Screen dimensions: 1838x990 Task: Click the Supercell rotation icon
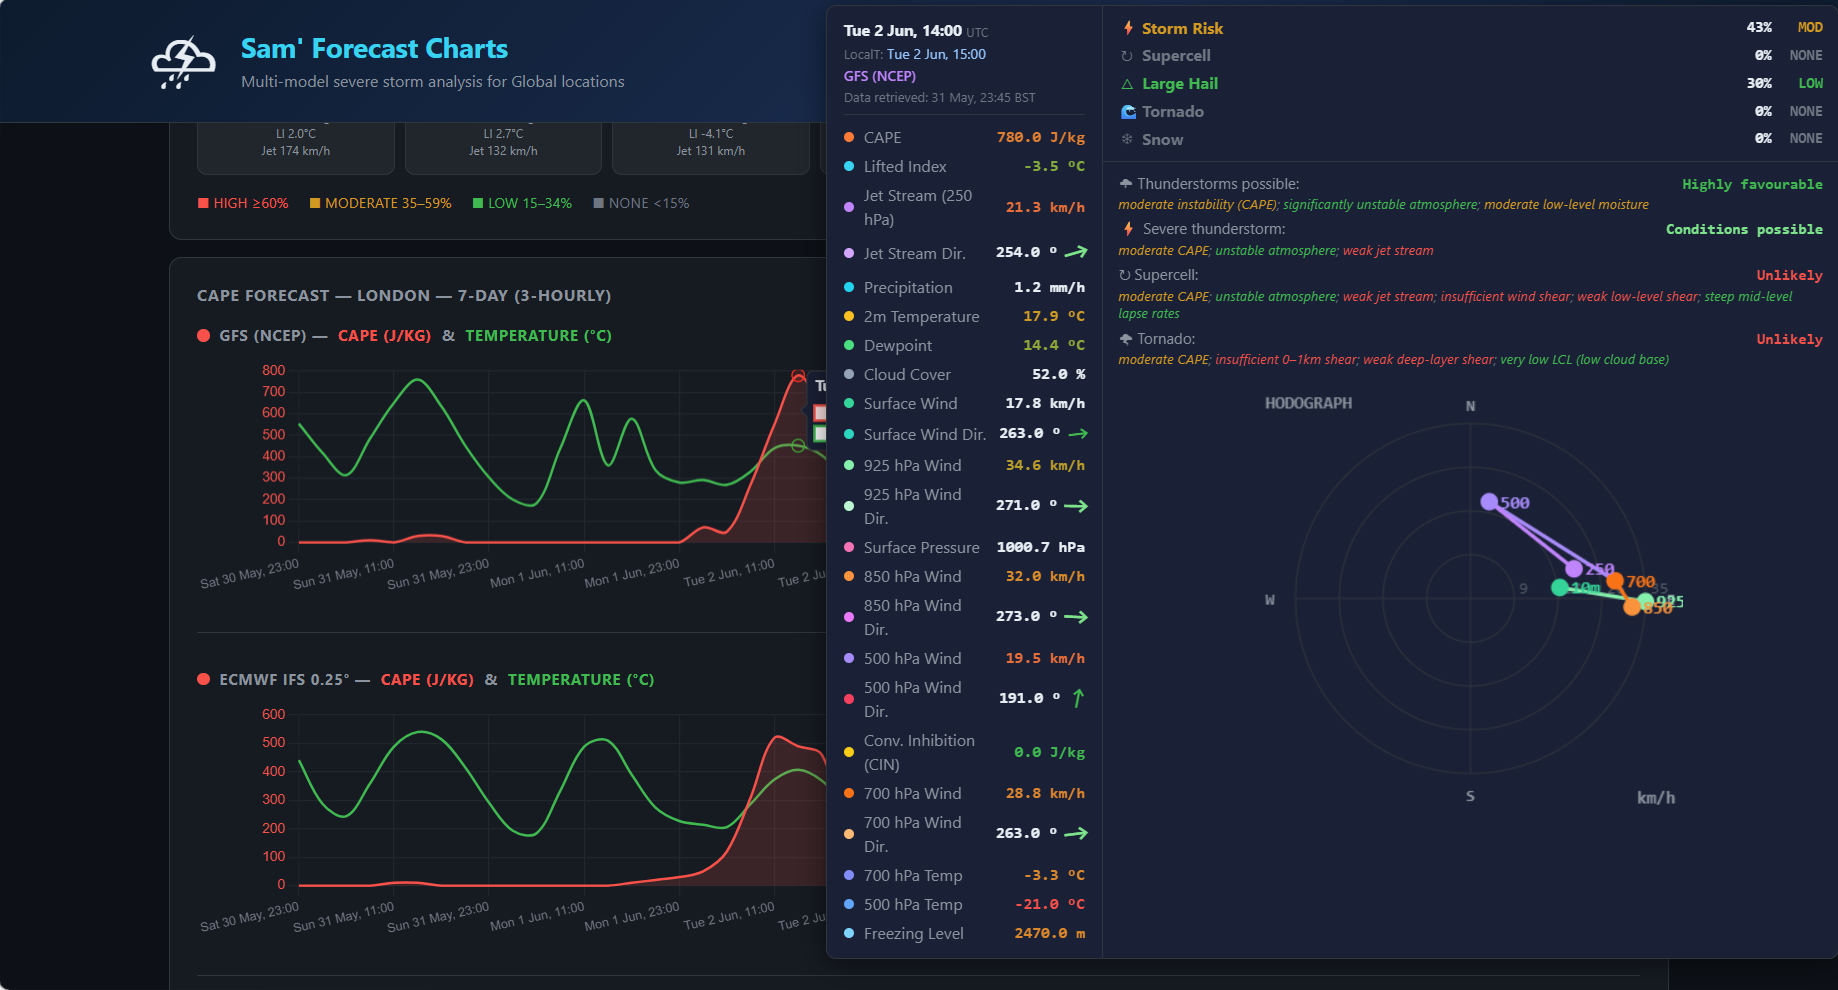point(1127,56)
